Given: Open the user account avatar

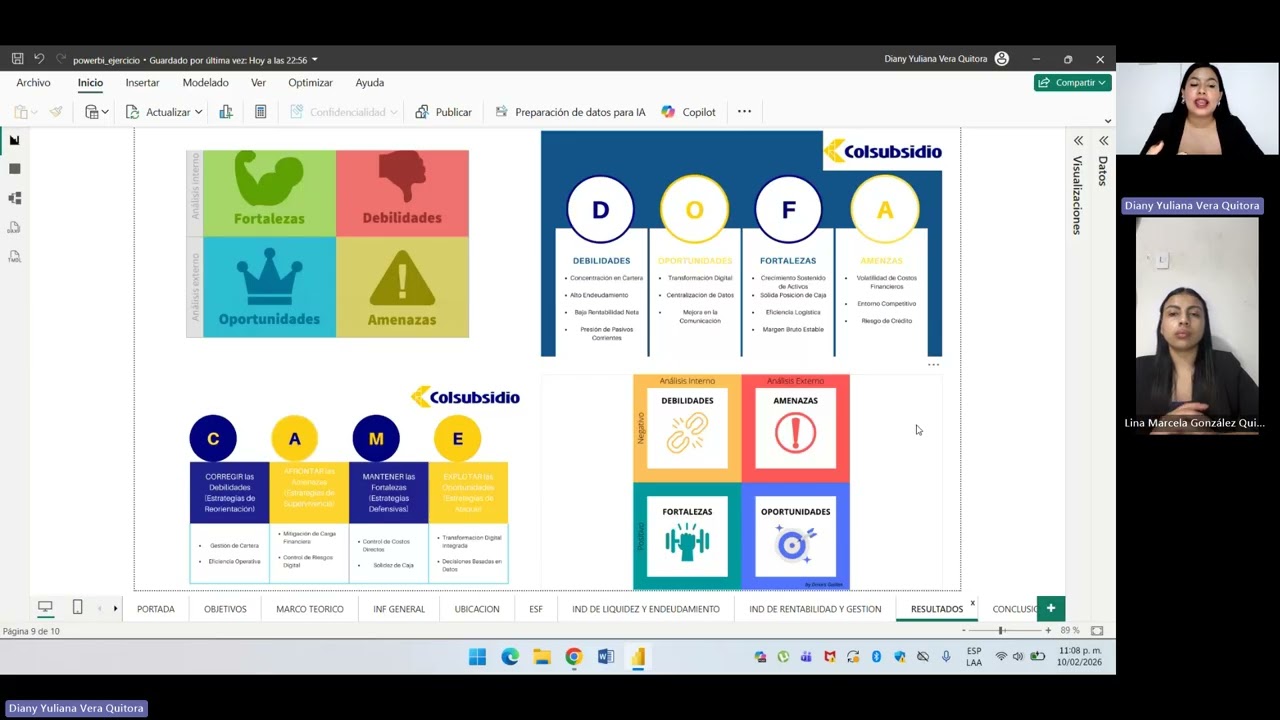Looking at the screenshot, I should point(1002,59).
